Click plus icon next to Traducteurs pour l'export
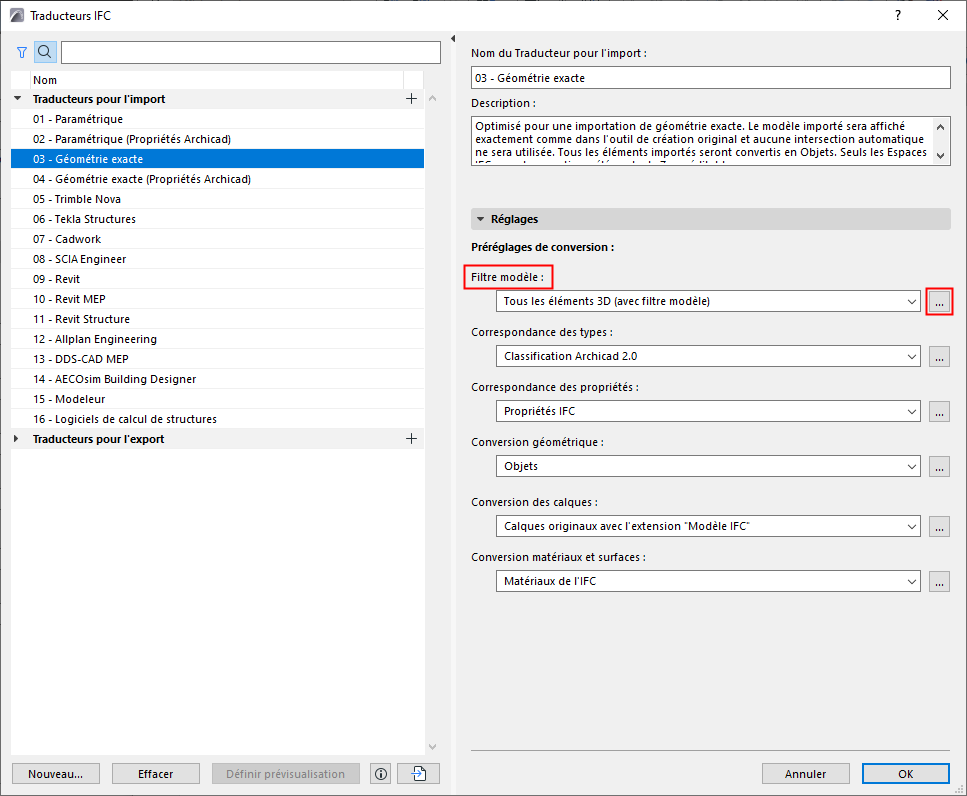The width and height of the screenshot is (967, 796). [x=411, y=439]
